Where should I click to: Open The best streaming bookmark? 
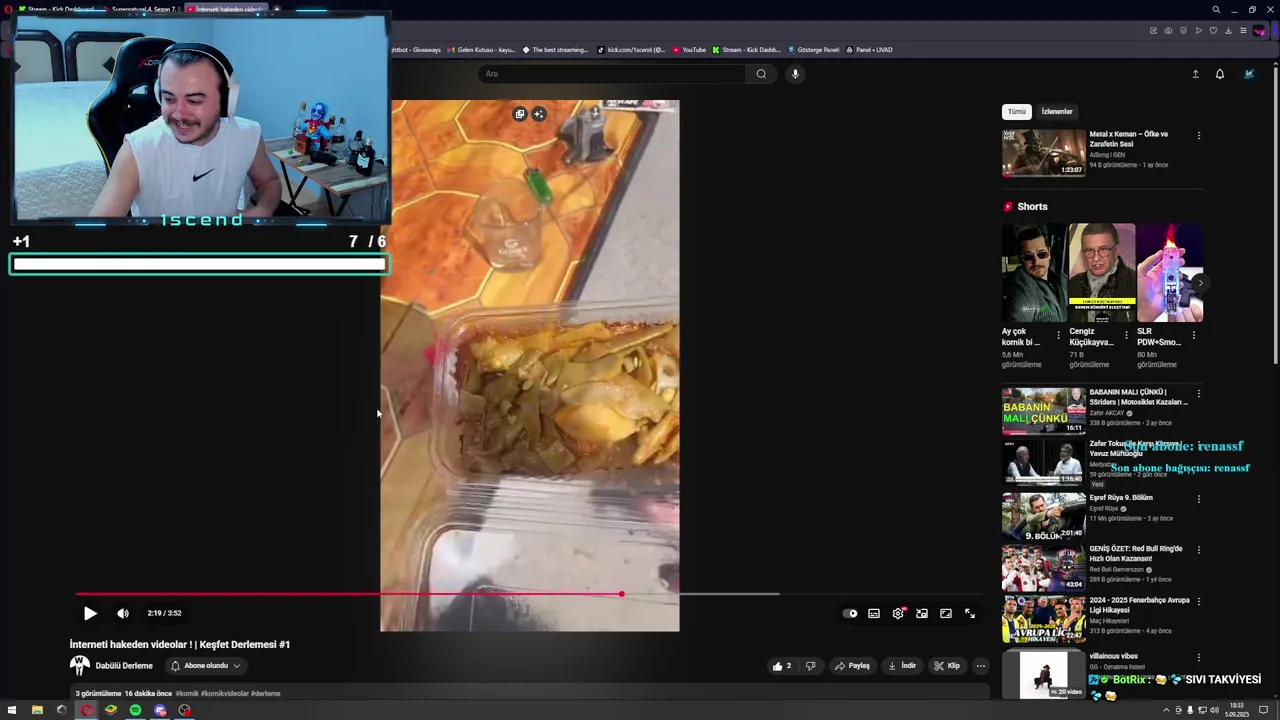(x=556, y=50)
